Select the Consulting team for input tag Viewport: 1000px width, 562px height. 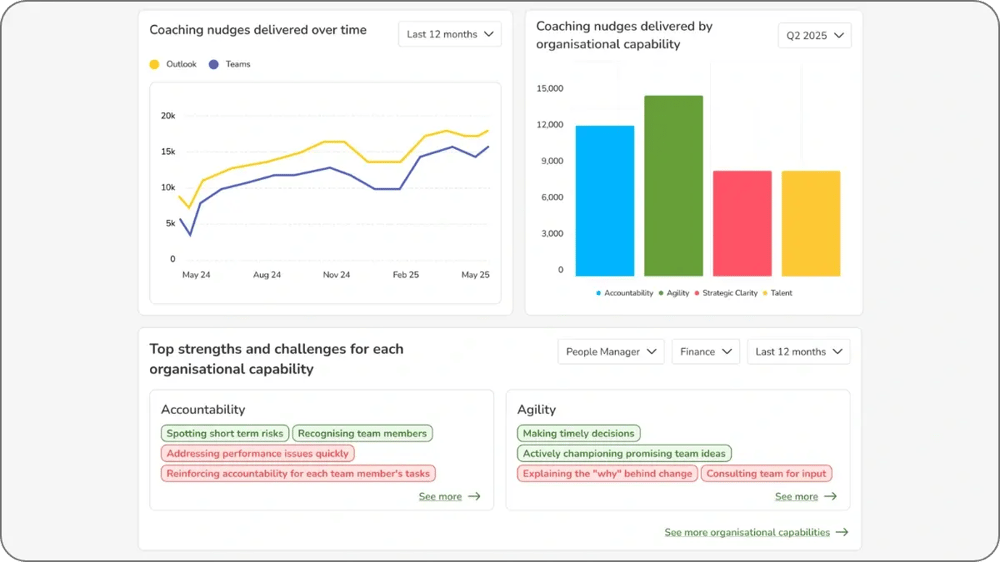click(766, 473)
